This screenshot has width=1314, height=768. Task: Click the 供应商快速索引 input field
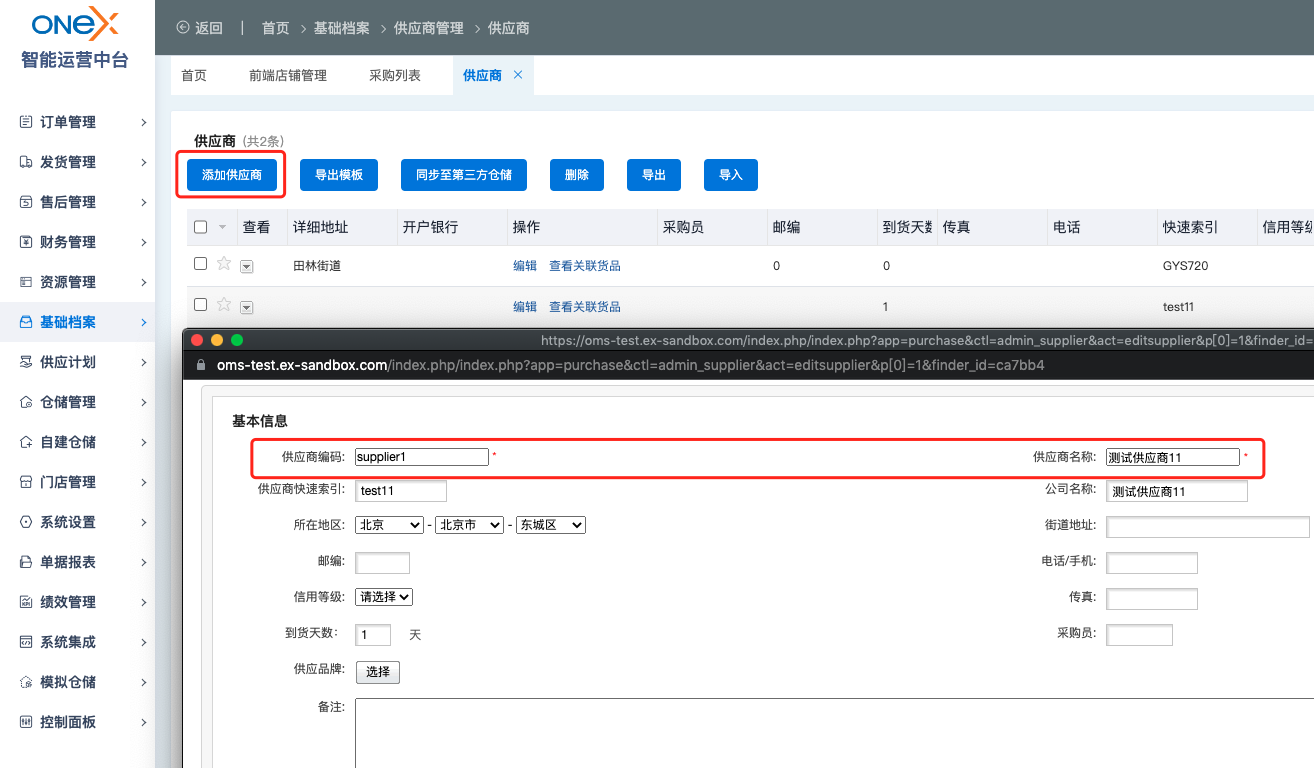(401, 491)
